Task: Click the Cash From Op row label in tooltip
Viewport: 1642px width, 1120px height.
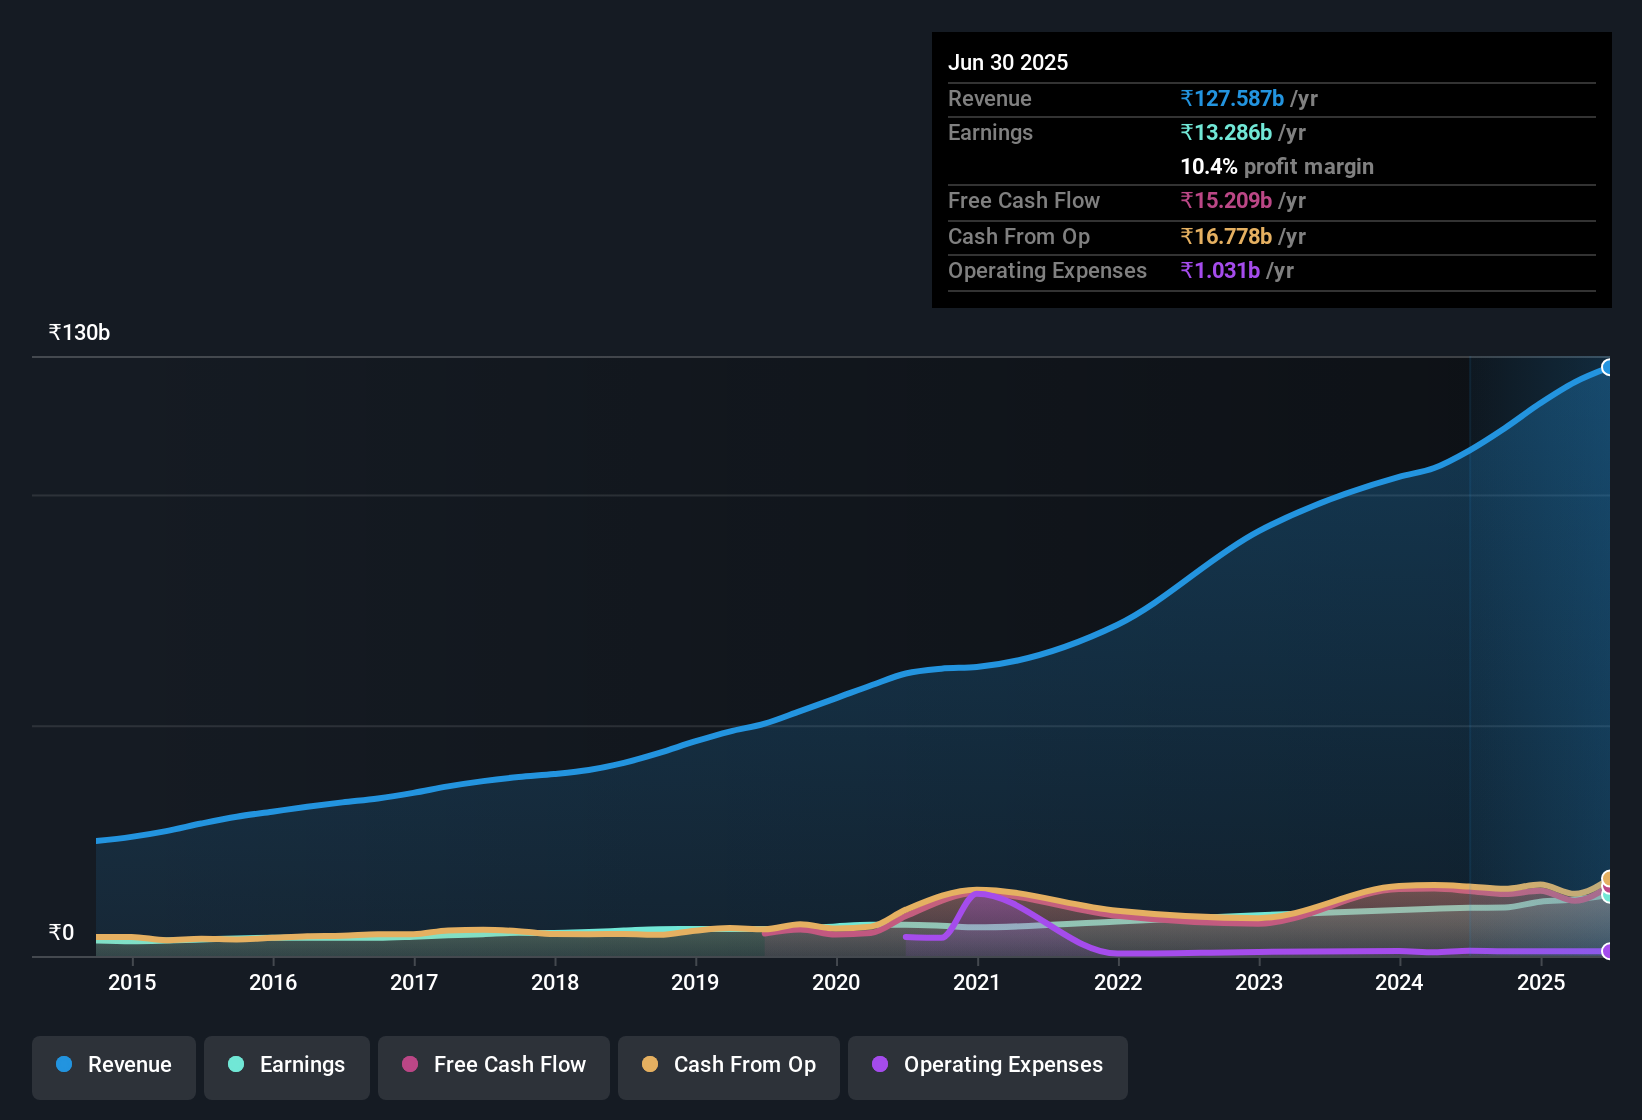Action: (x=1019, y=236)
